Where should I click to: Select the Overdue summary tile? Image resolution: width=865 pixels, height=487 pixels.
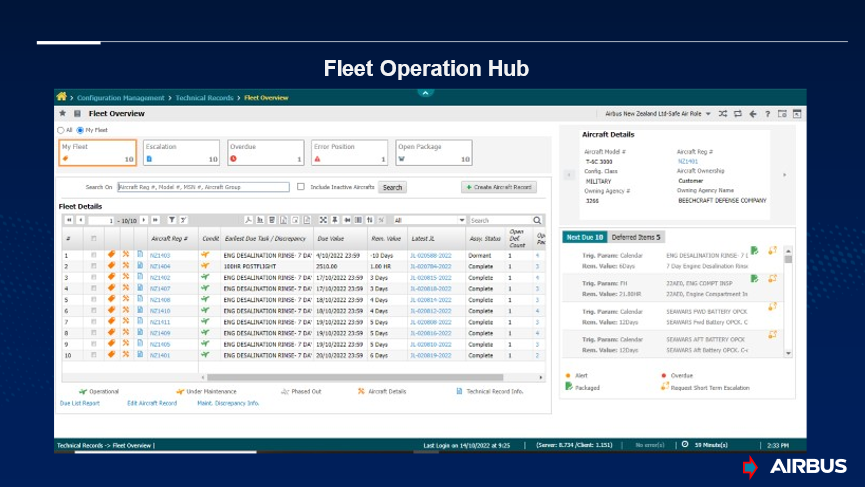[x=265, y=152]
